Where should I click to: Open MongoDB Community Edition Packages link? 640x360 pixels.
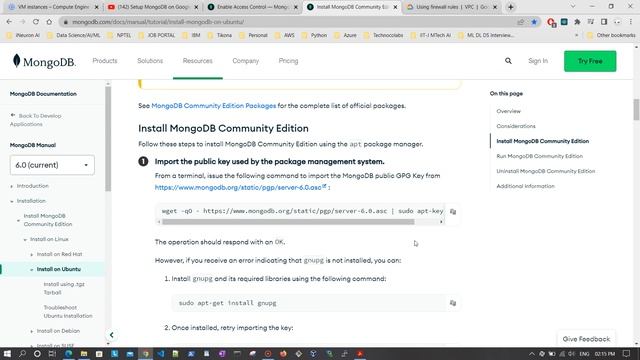coord(213,106)
